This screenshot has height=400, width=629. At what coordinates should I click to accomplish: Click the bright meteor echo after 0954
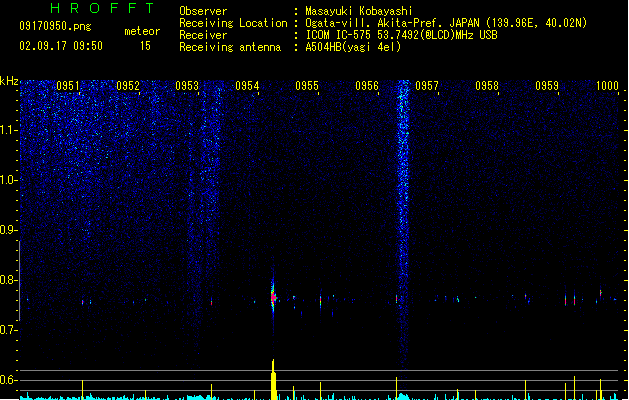pos(273,298)
